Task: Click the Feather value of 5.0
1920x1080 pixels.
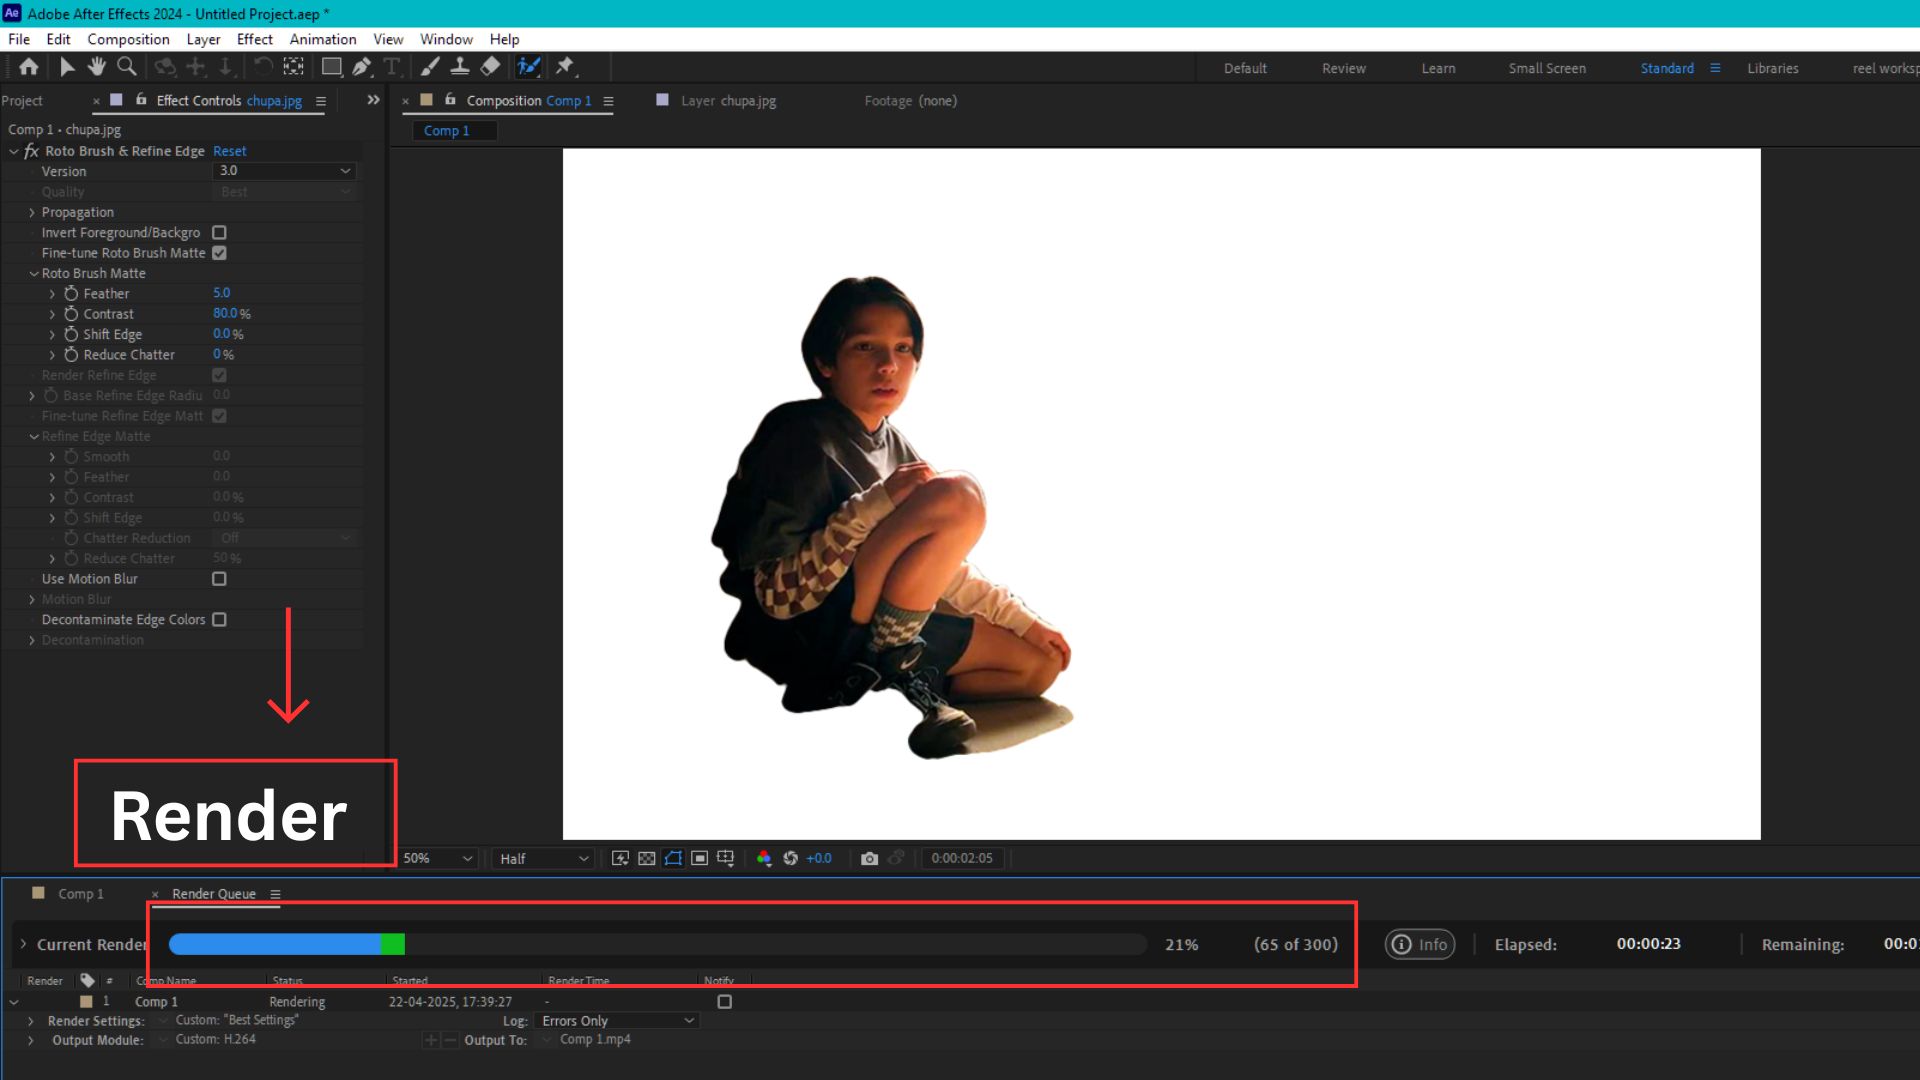Action: (221, 293)
